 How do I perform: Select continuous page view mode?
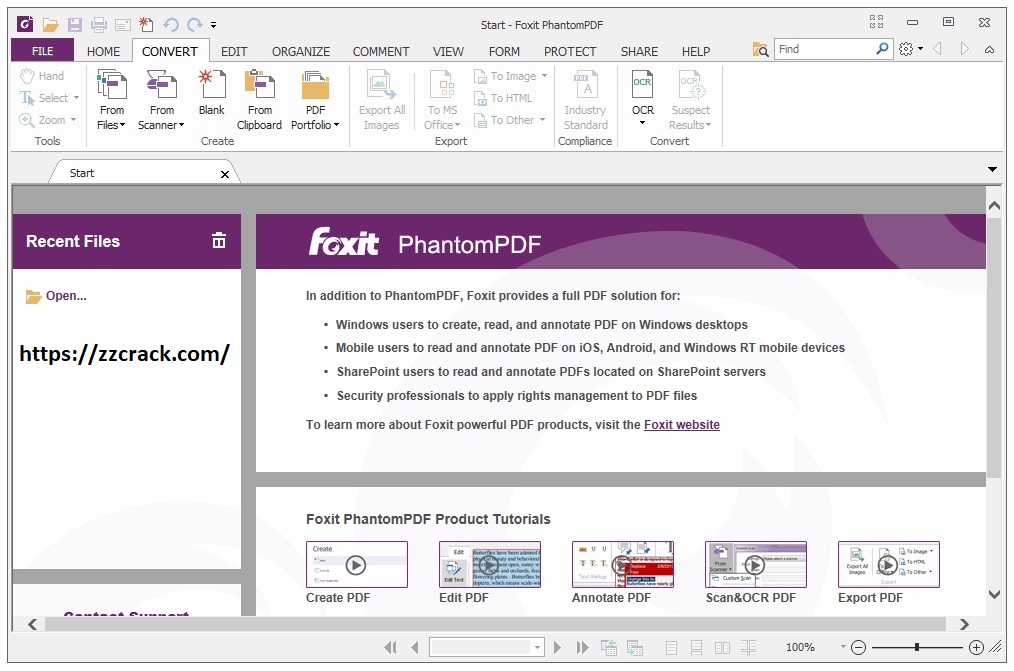(696, 647)
